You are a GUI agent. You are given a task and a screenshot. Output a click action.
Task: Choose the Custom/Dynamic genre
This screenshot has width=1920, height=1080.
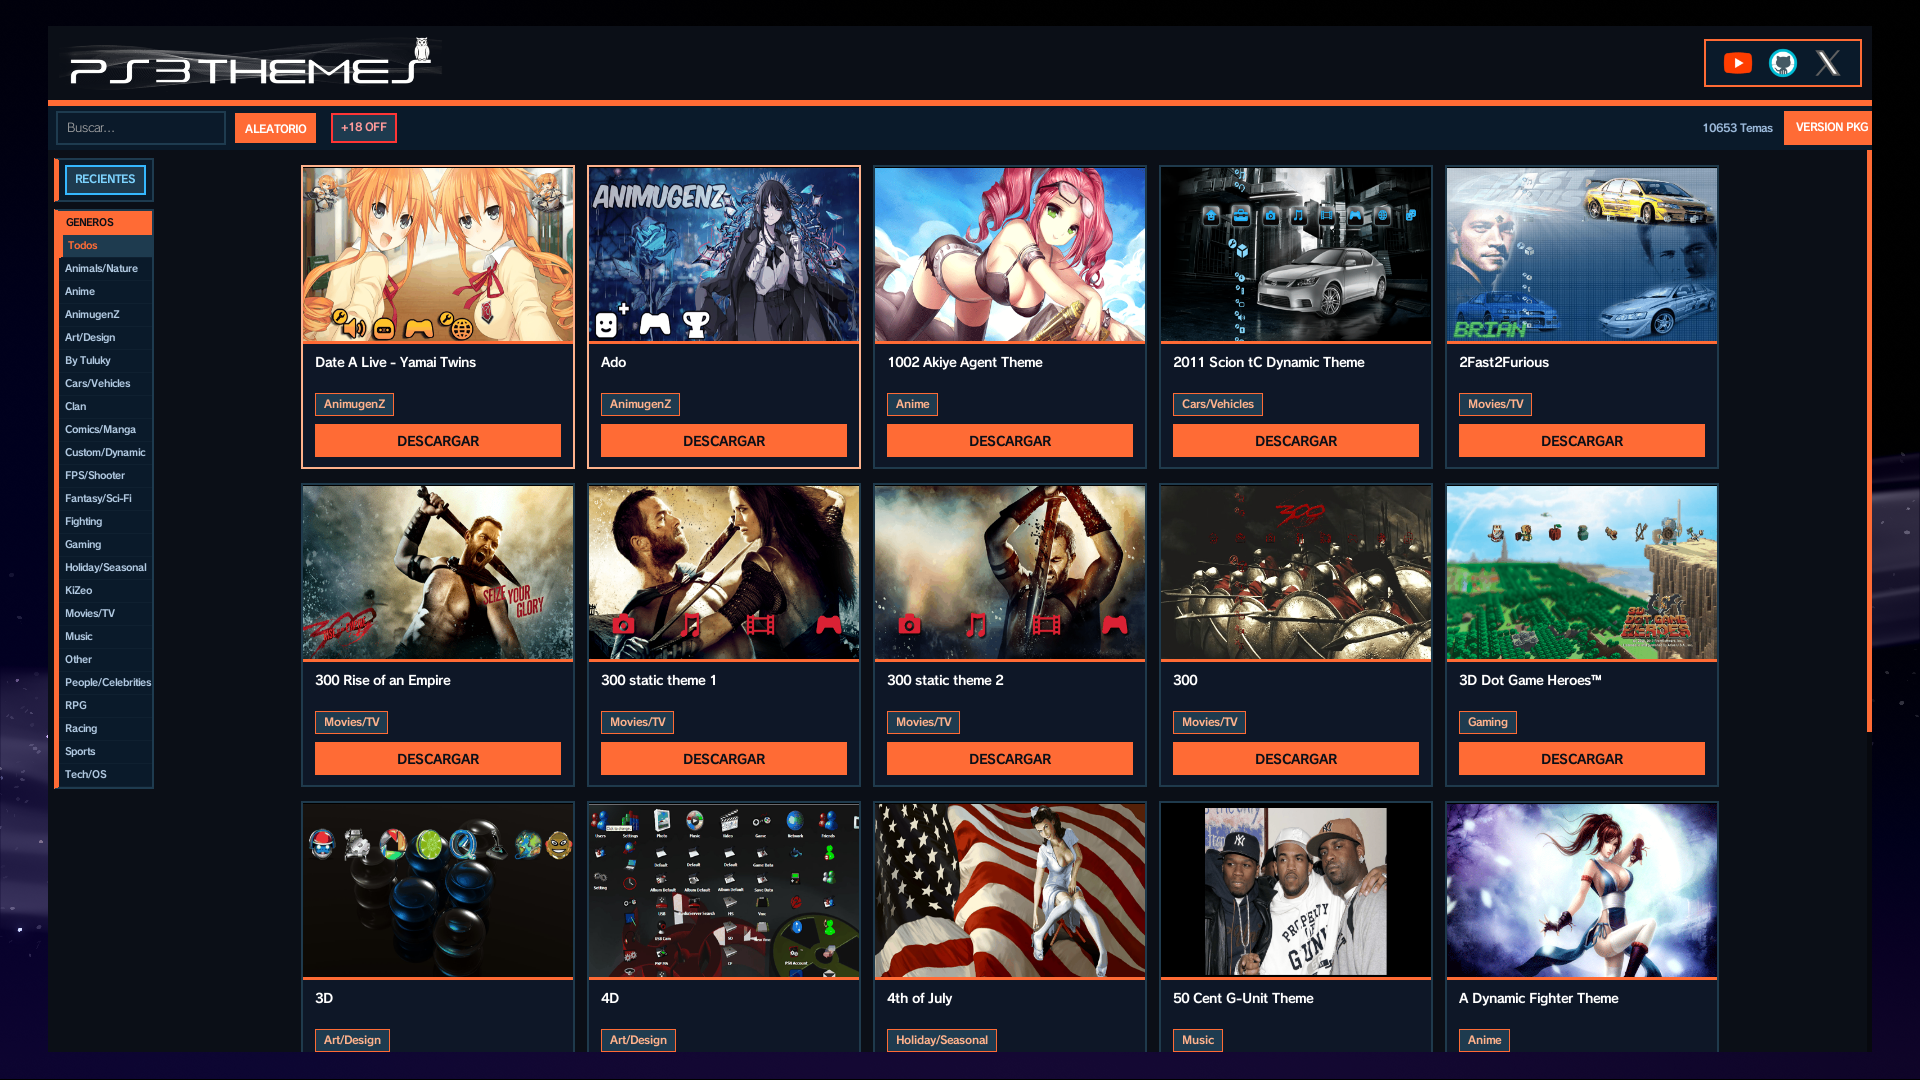coord(105,453)
